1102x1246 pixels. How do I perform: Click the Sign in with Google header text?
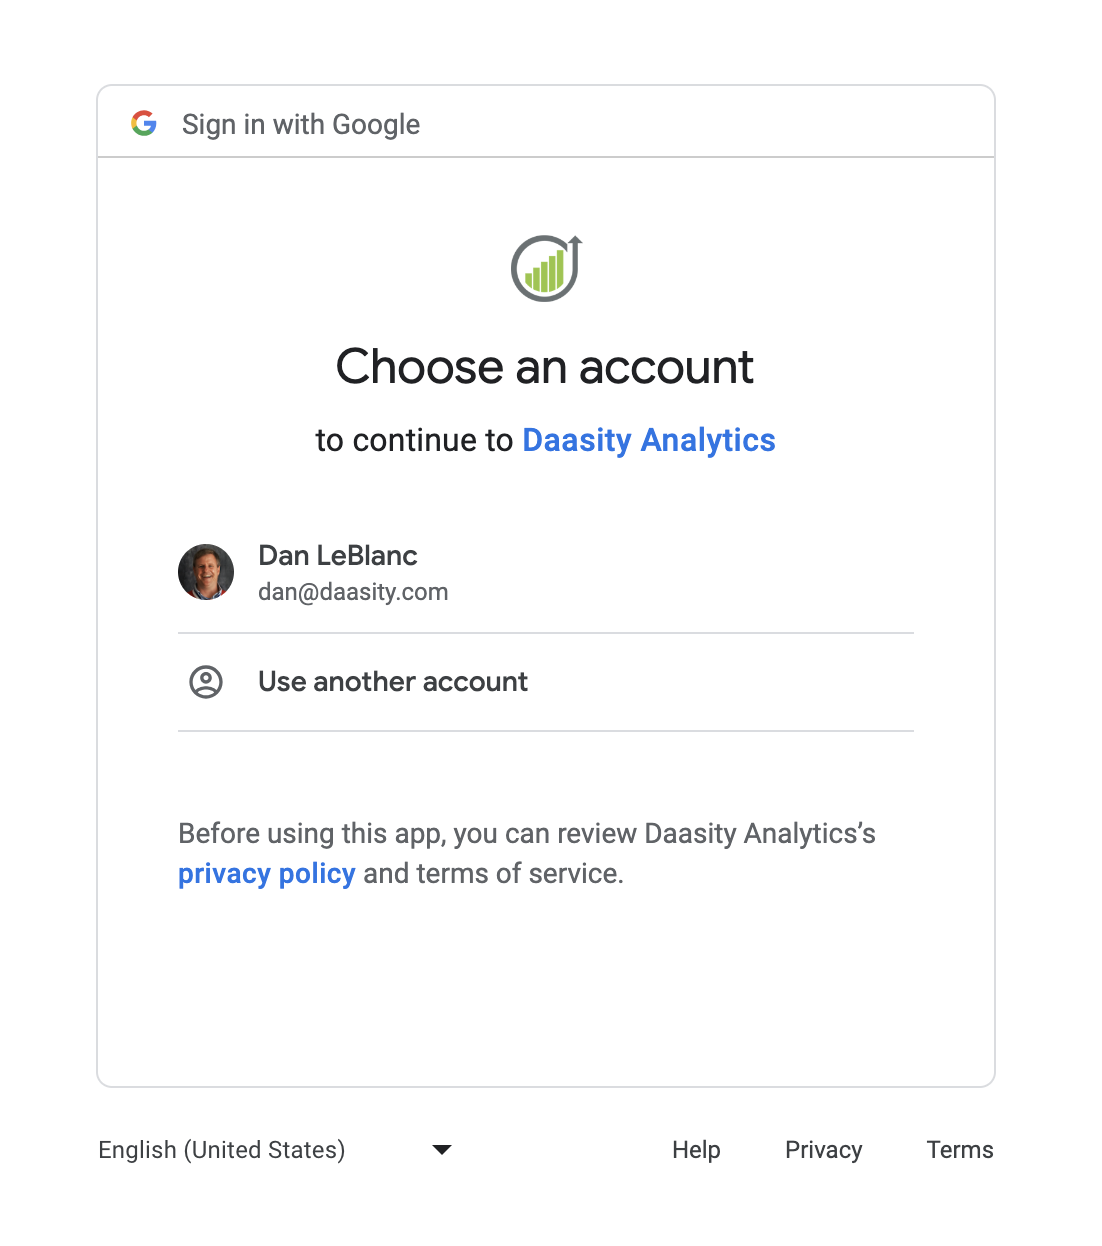tap(301, 124)
